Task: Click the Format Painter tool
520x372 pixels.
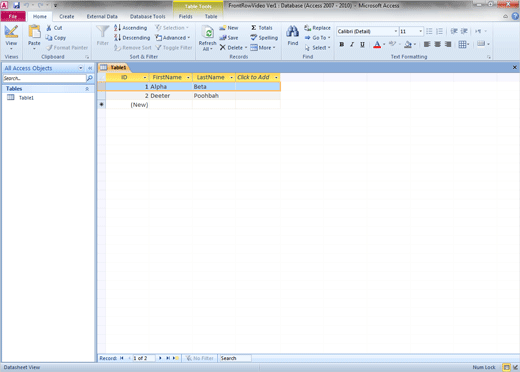Action: [x=67, y=48]
